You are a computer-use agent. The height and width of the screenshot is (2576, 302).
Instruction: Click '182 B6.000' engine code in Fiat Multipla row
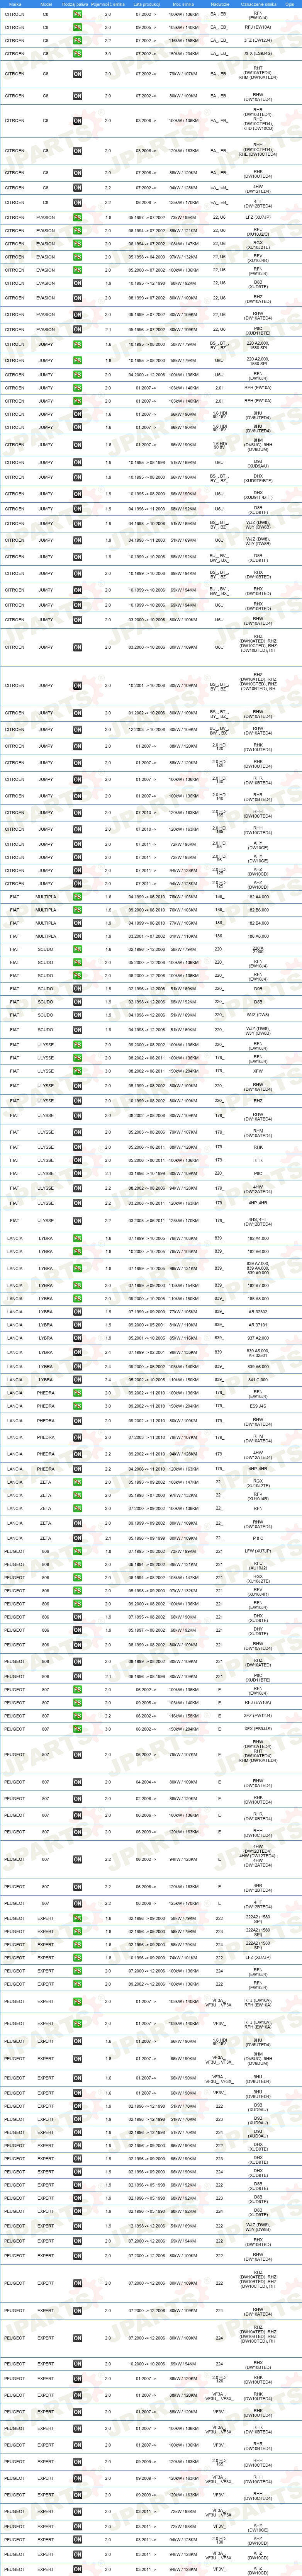point(258,910)
